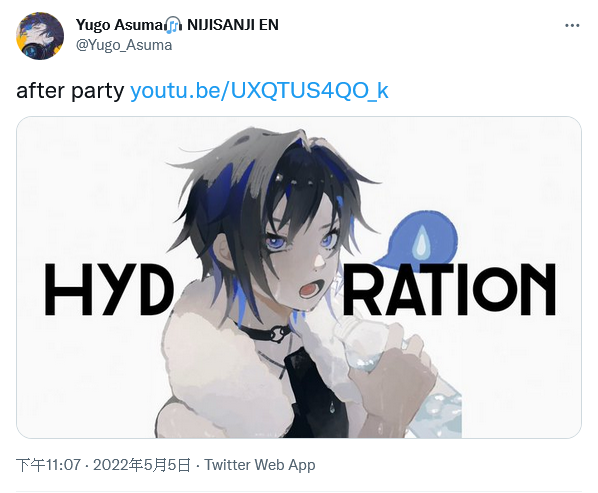Open the Twitter Web App source link

coord(260,465)
